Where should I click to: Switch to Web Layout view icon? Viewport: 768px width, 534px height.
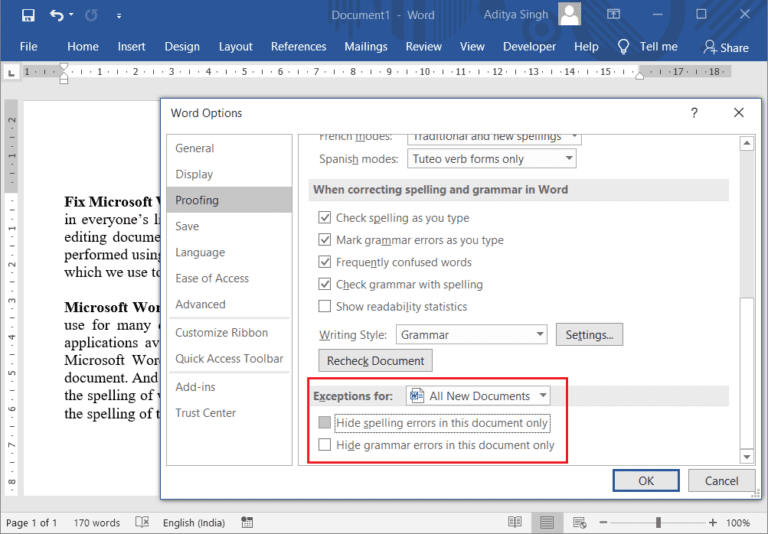579,522
